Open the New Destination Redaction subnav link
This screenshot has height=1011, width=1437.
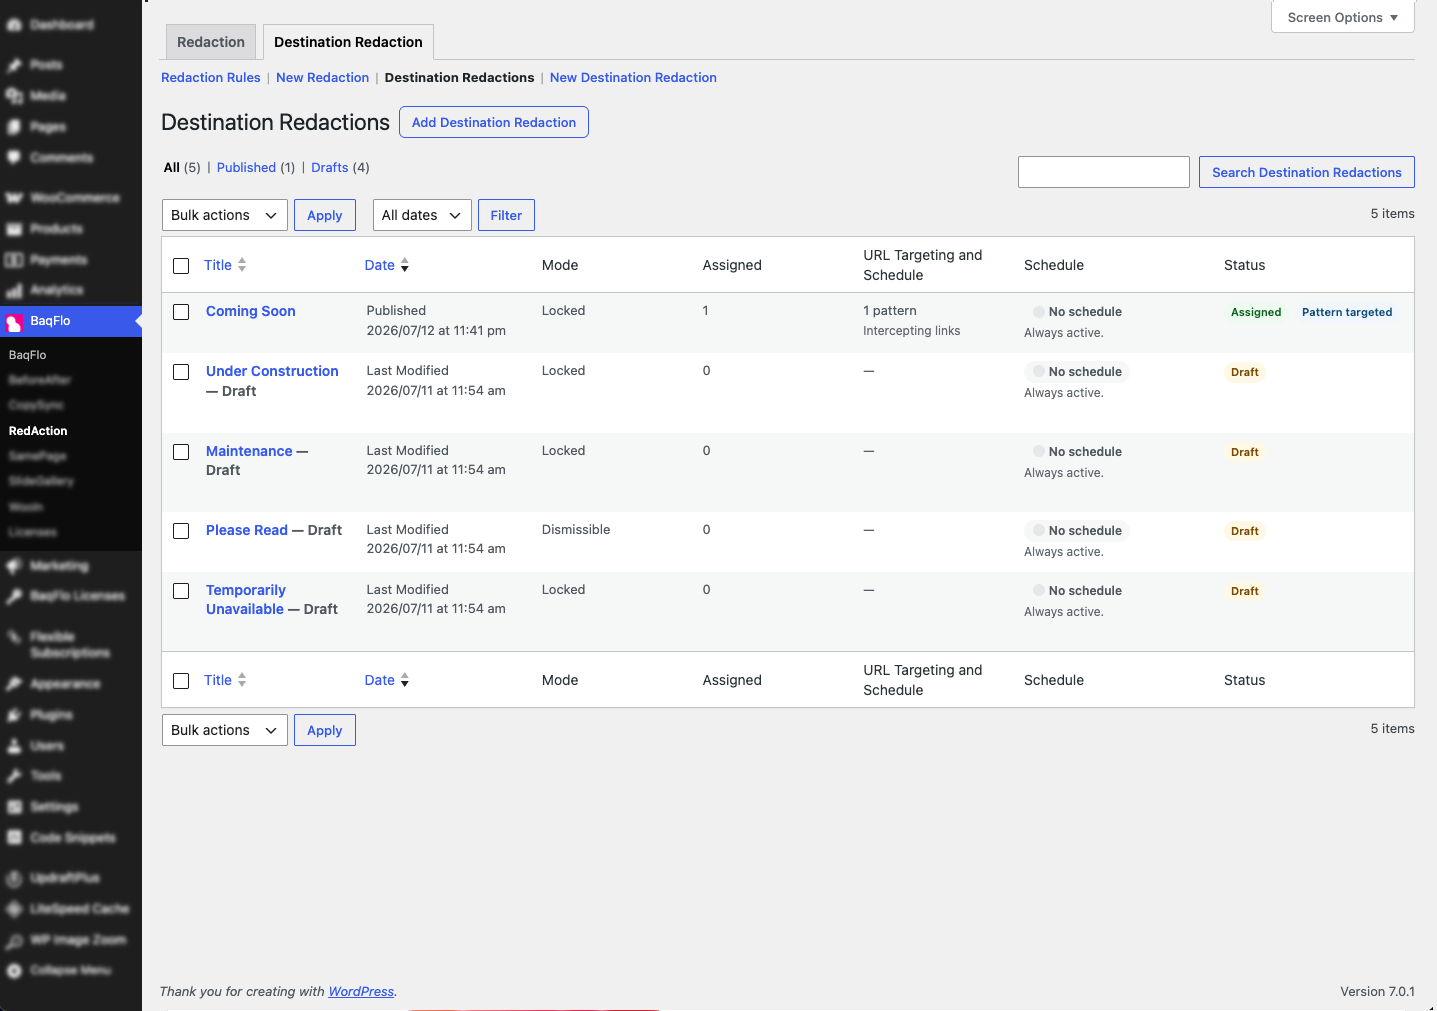pos(633,77)
